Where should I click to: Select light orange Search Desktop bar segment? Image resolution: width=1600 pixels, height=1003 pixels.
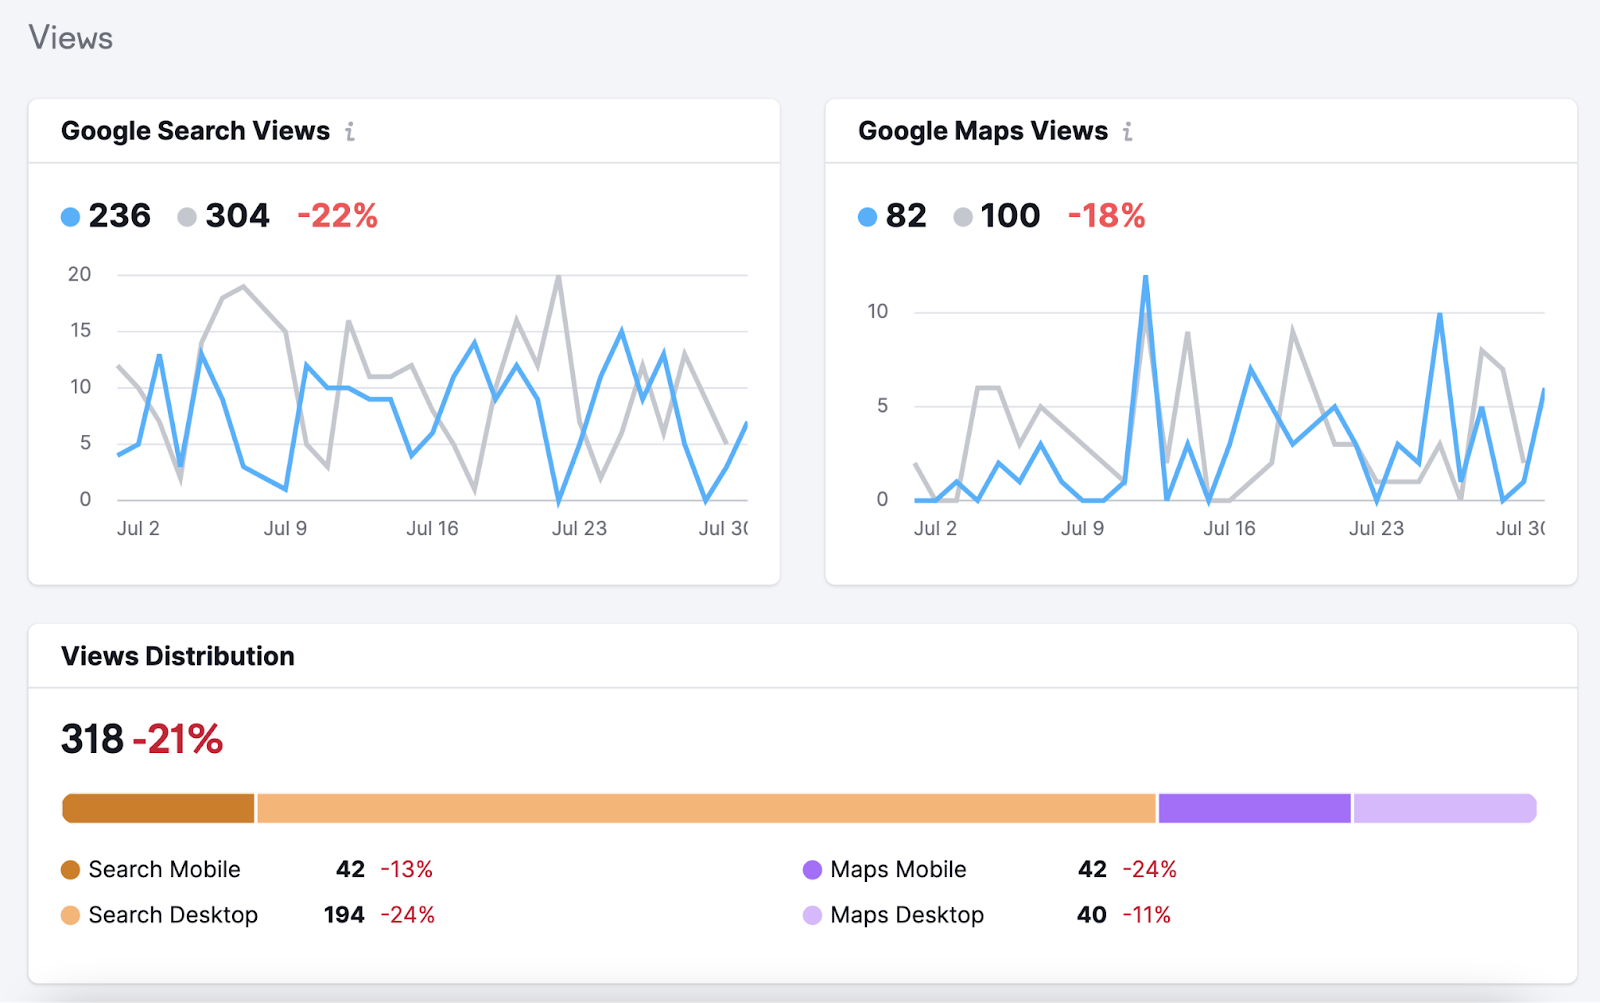click(706, 808)
